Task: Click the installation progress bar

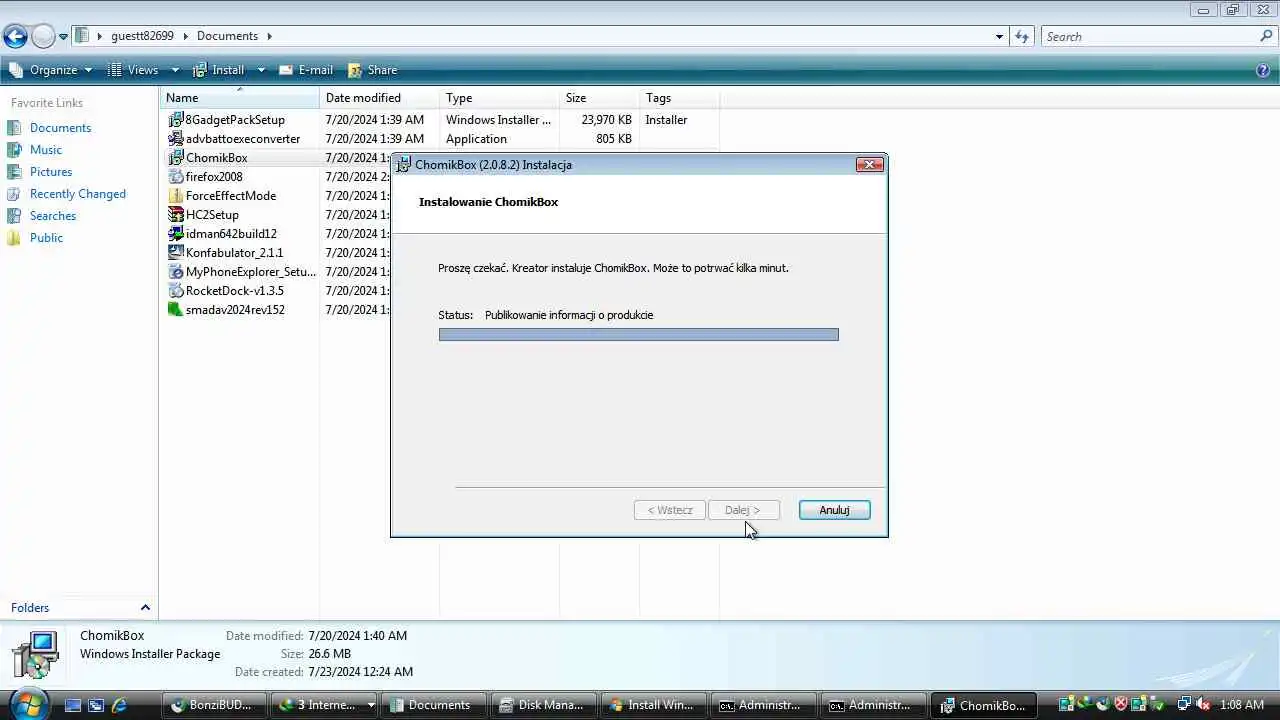Action: pos(639,334)
